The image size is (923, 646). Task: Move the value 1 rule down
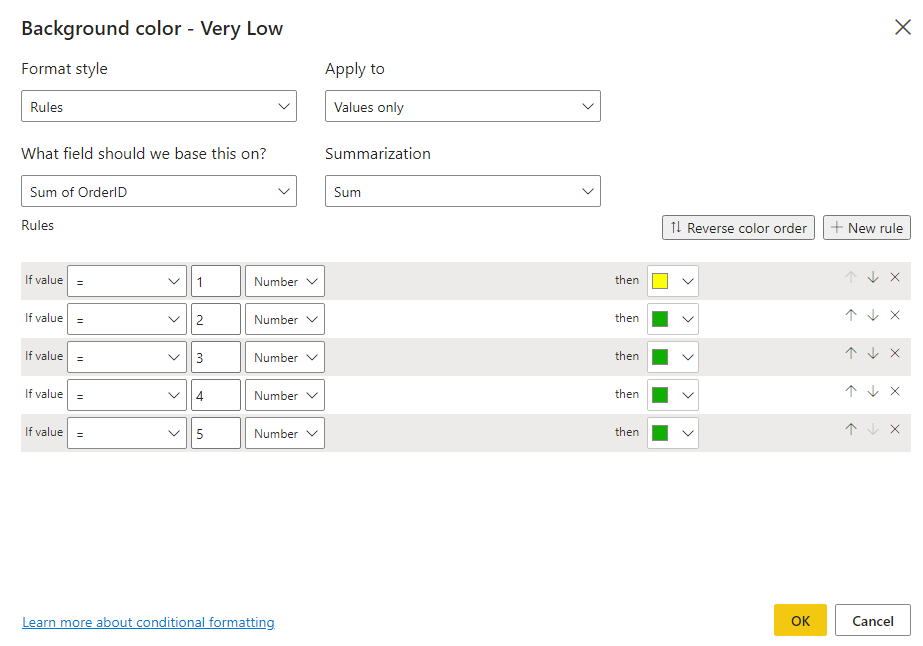tap(873, 277)
